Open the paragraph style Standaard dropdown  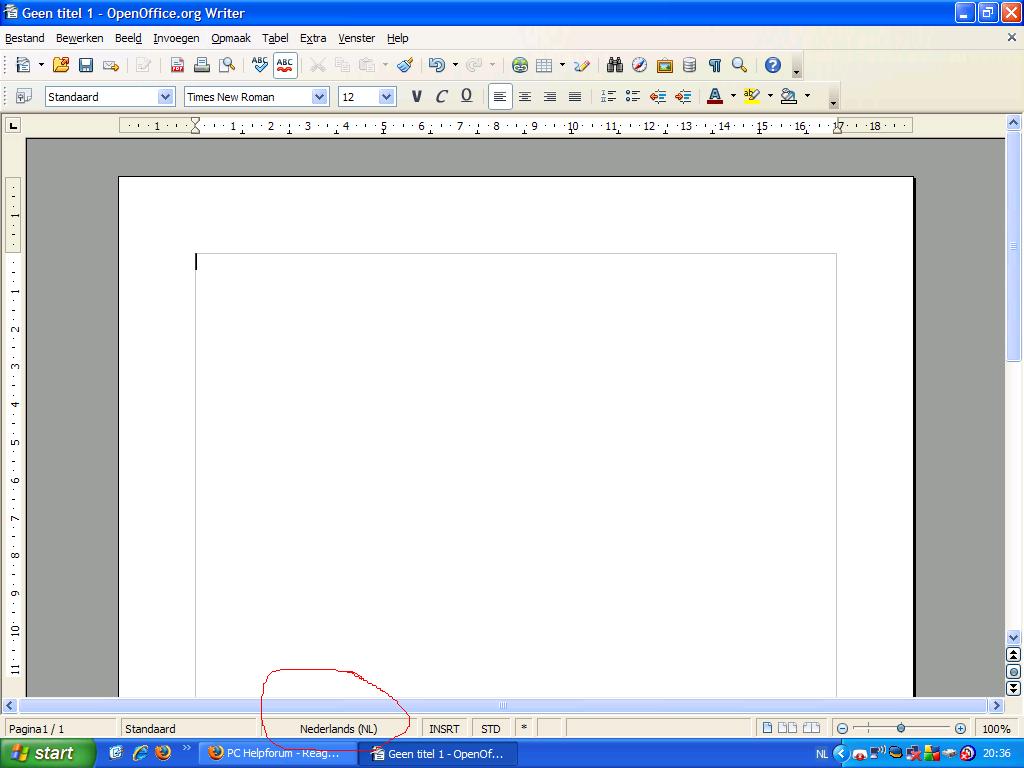coord(166,97)
